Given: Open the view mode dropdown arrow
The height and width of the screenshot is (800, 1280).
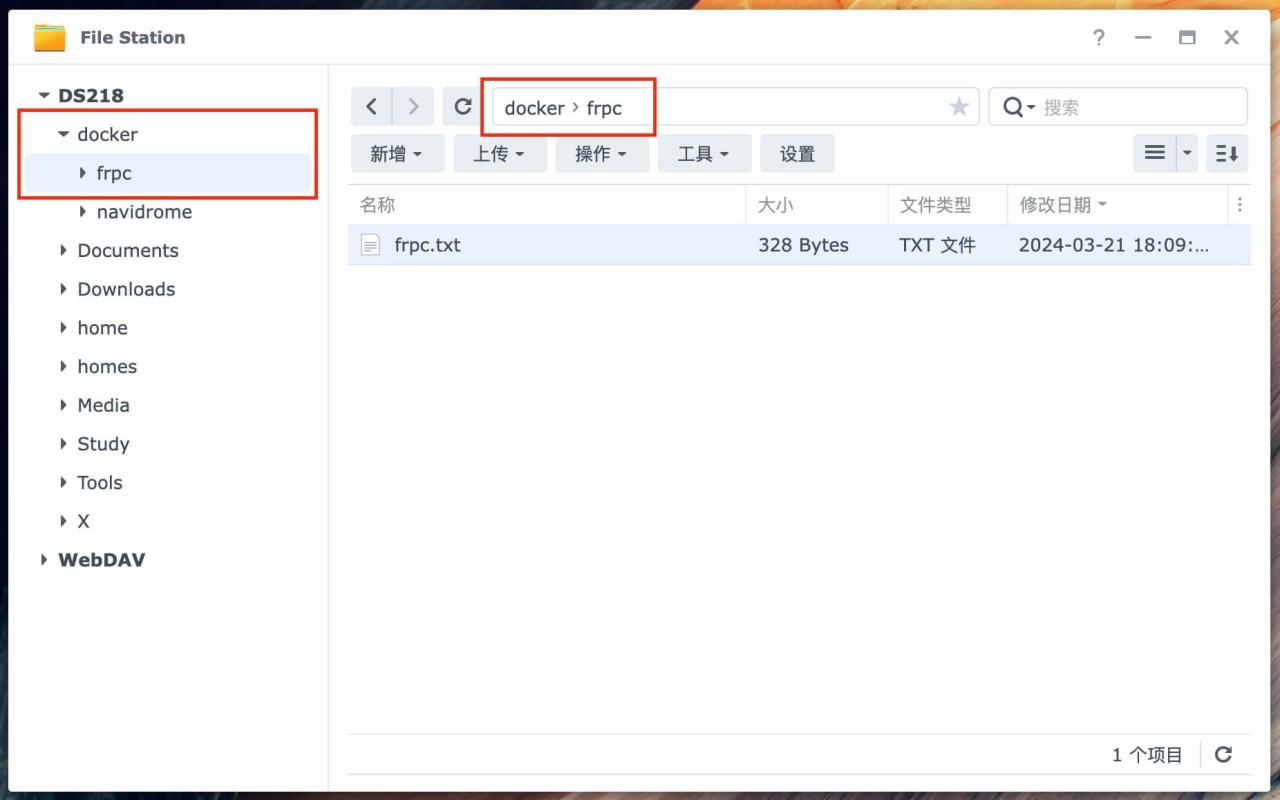Looking at the screenshot, I should pyautogui.click(x=1187, y=153).
